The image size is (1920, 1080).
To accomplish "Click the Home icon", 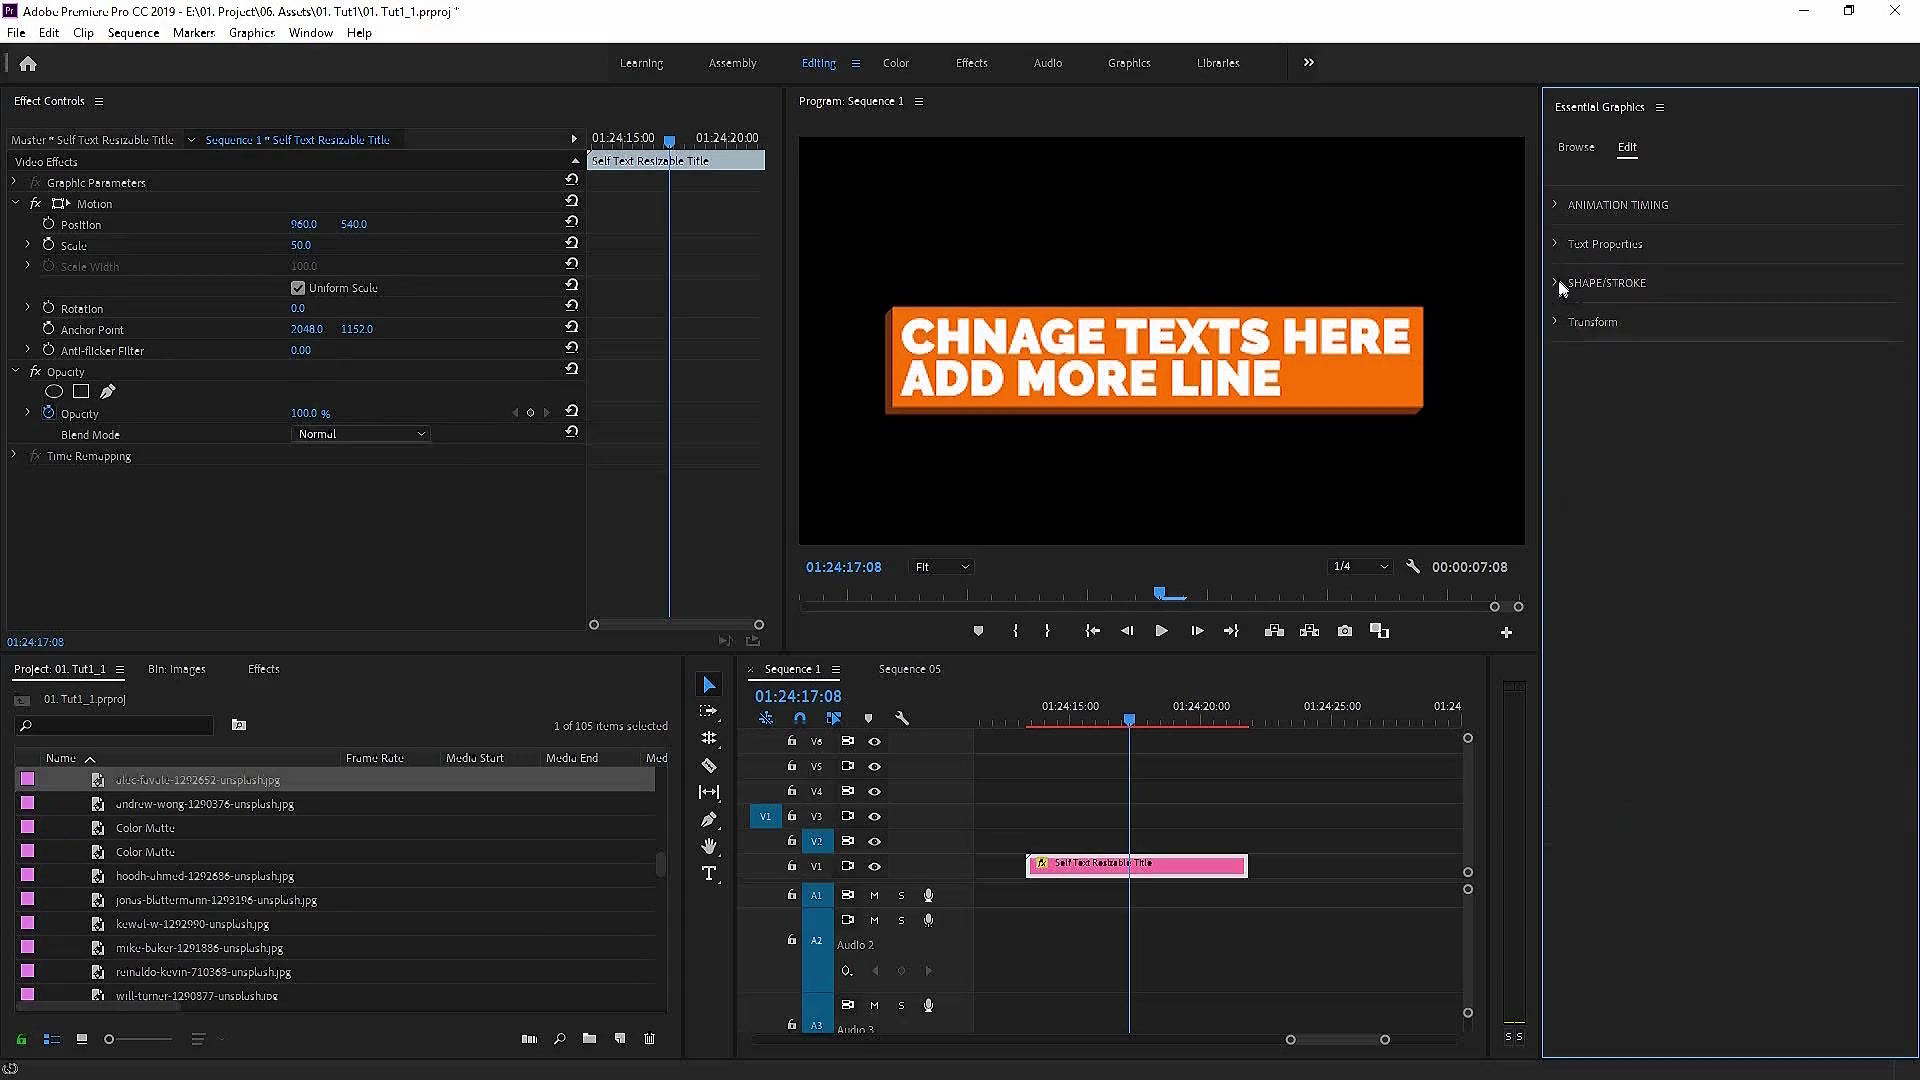I will tap(28, 64).
